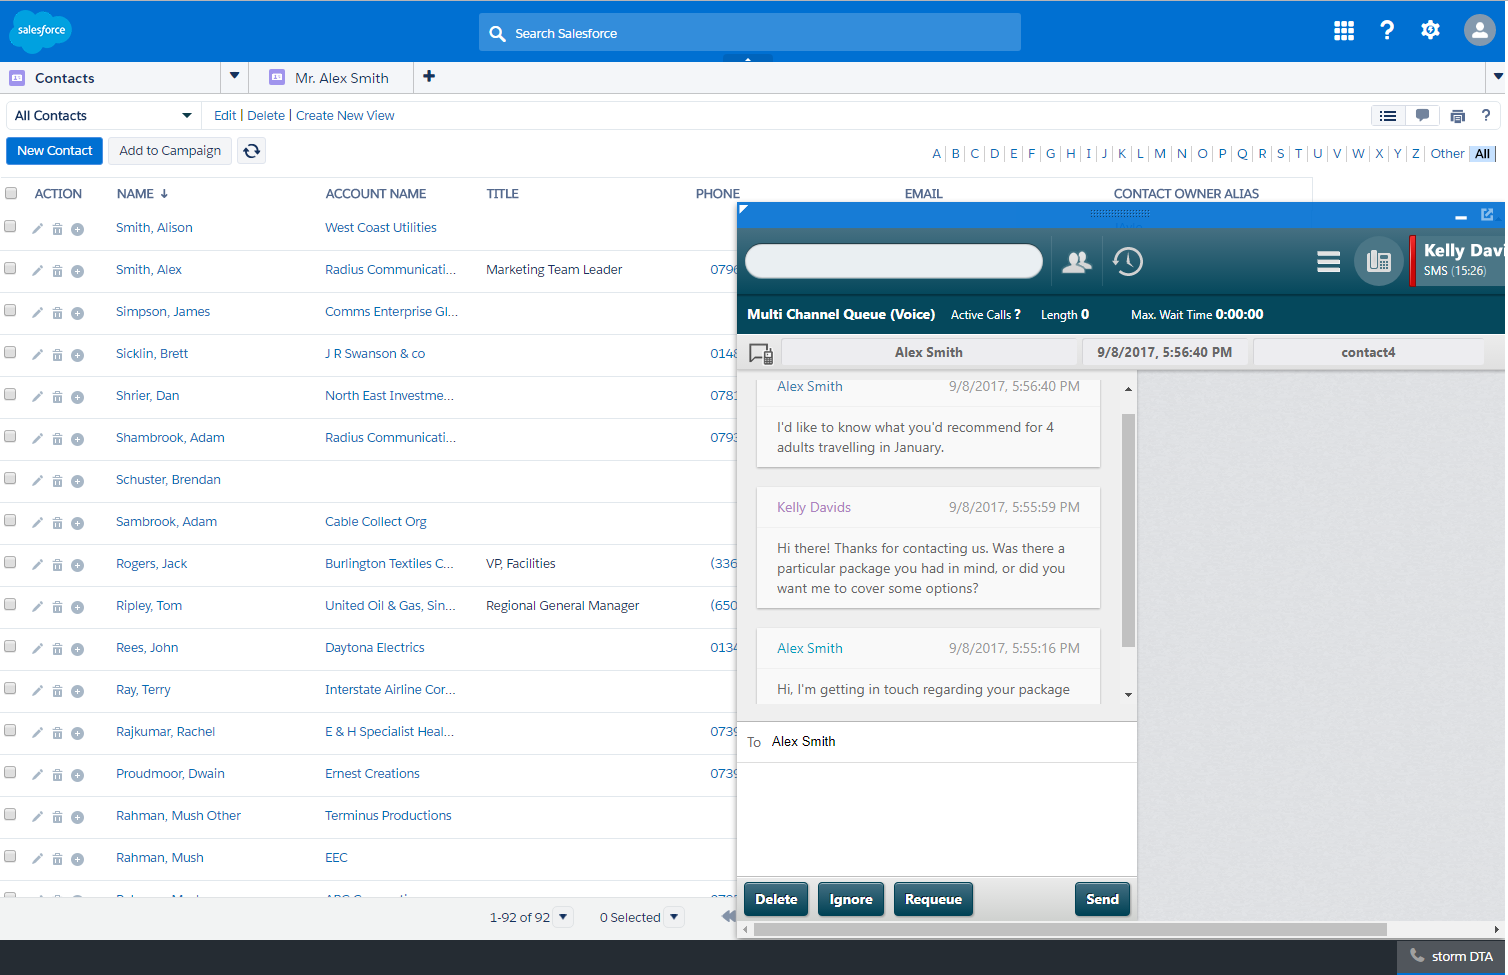Open the Mr. Alex Smith tab
Viewport: 1508px width, 975px height.
click(x=330, y=78)
